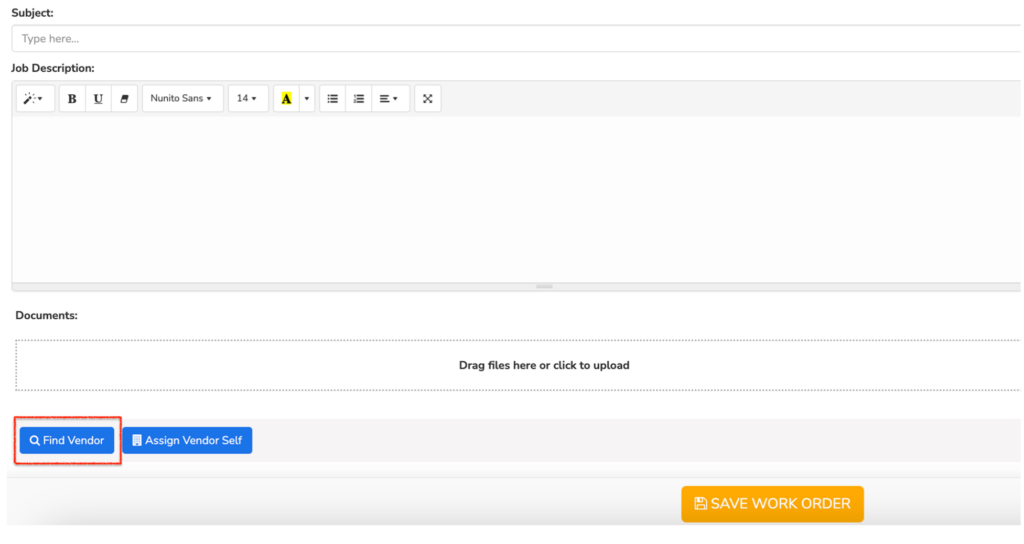This screenshot has height=544, width=1024.
Task: Open the font size 14 dropdown
Action: 248,99
